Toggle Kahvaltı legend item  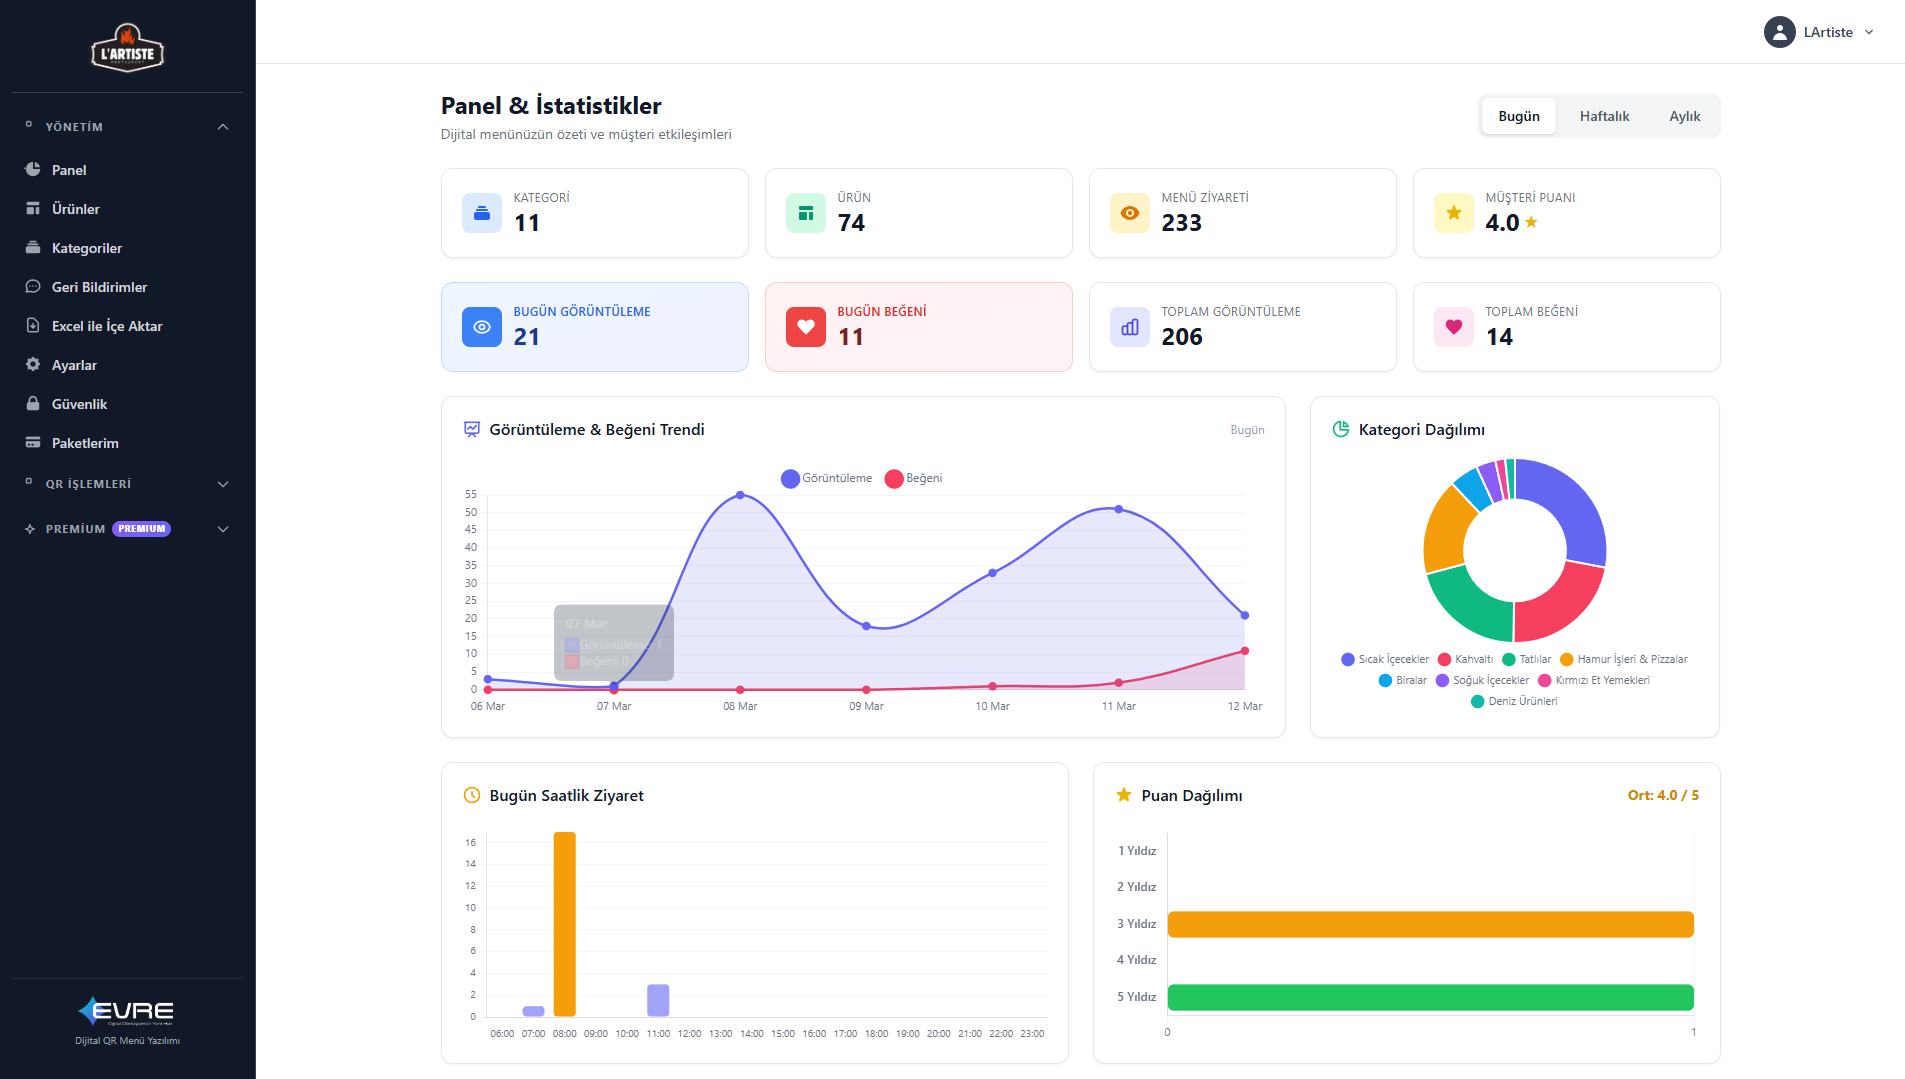[1465, 659]
